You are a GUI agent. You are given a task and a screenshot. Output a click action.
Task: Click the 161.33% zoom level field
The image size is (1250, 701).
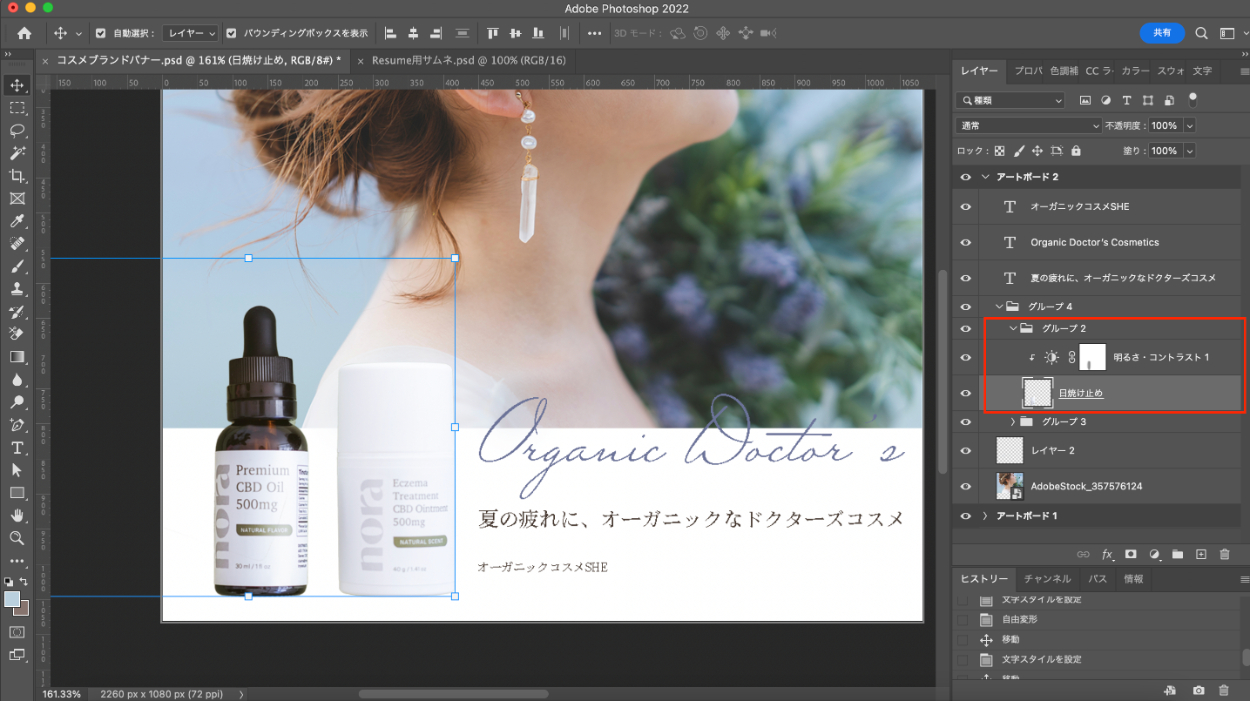62,693
